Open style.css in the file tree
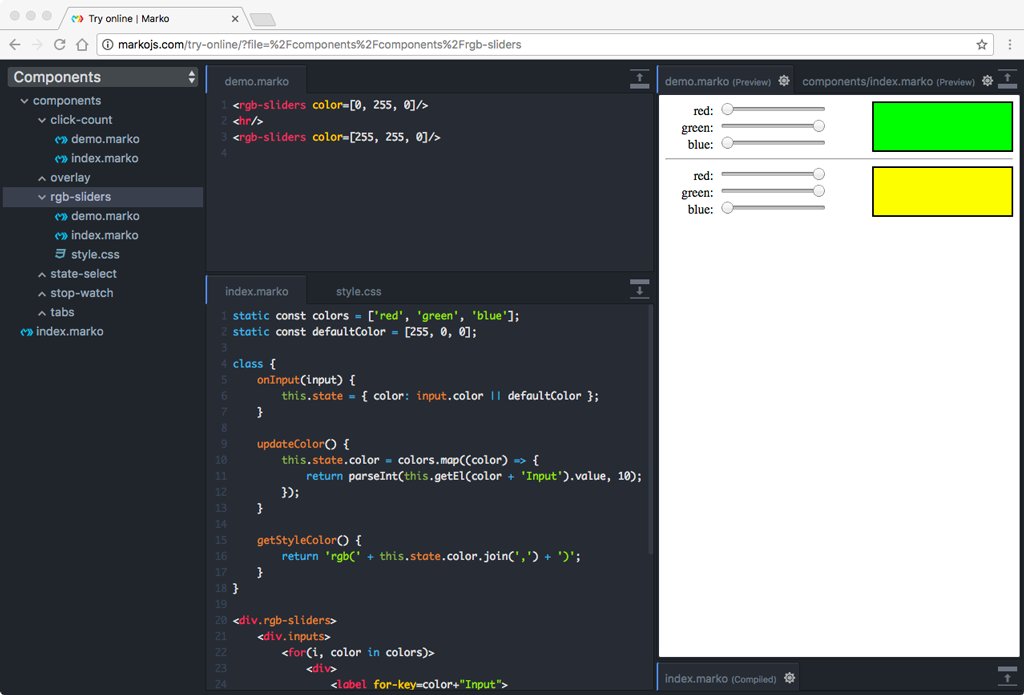Image resolution: width=1024 pixels, height=695 pixels. pos(95,255)
